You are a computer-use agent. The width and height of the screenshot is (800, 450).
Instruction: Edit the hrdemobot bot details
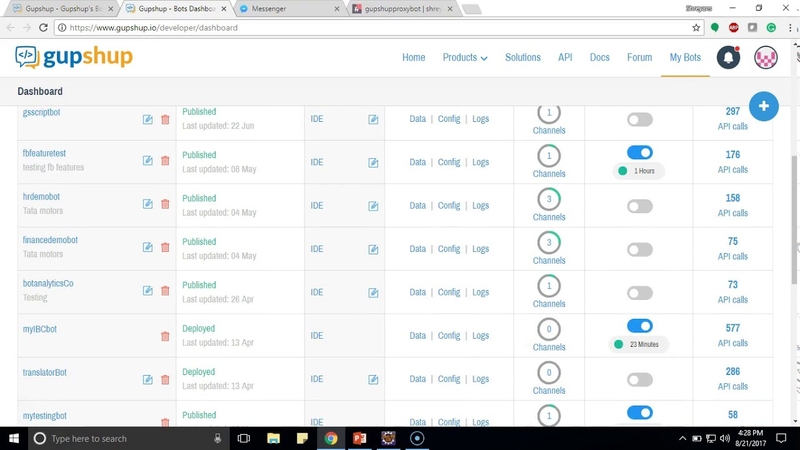[147, 204]
